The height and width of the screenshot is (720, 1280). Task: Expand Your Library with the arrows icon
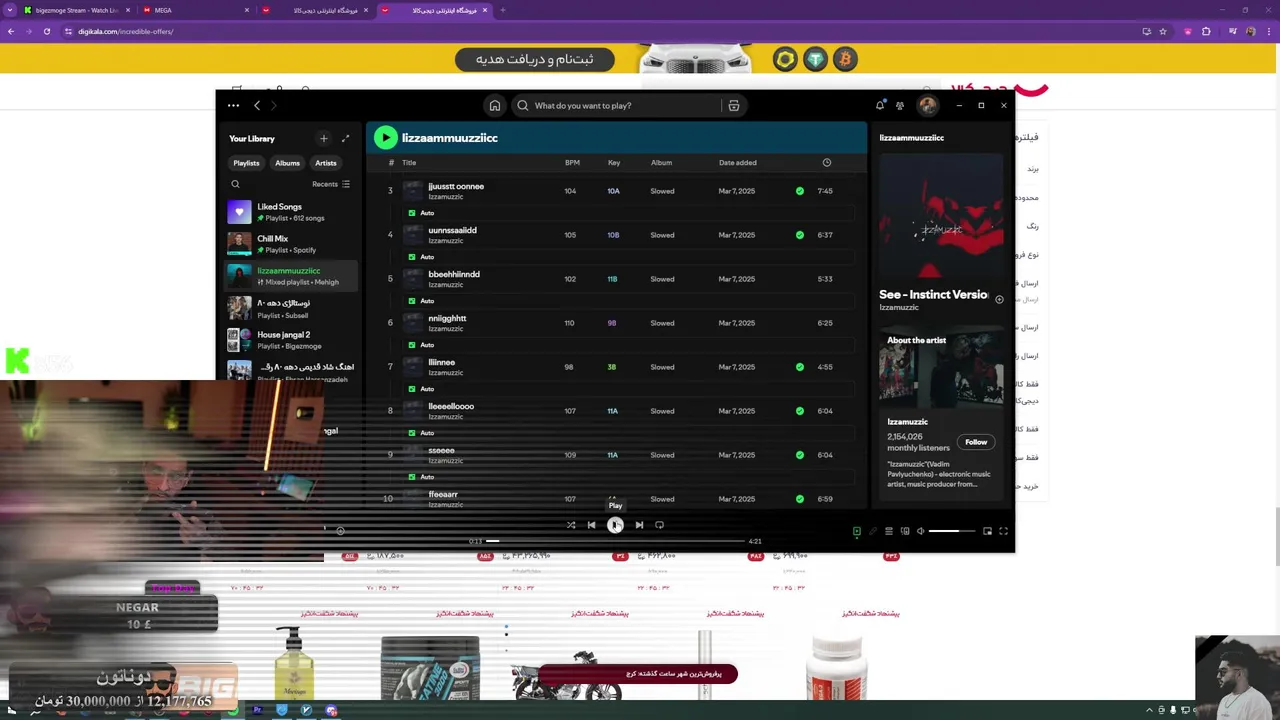tap(346, 138)
